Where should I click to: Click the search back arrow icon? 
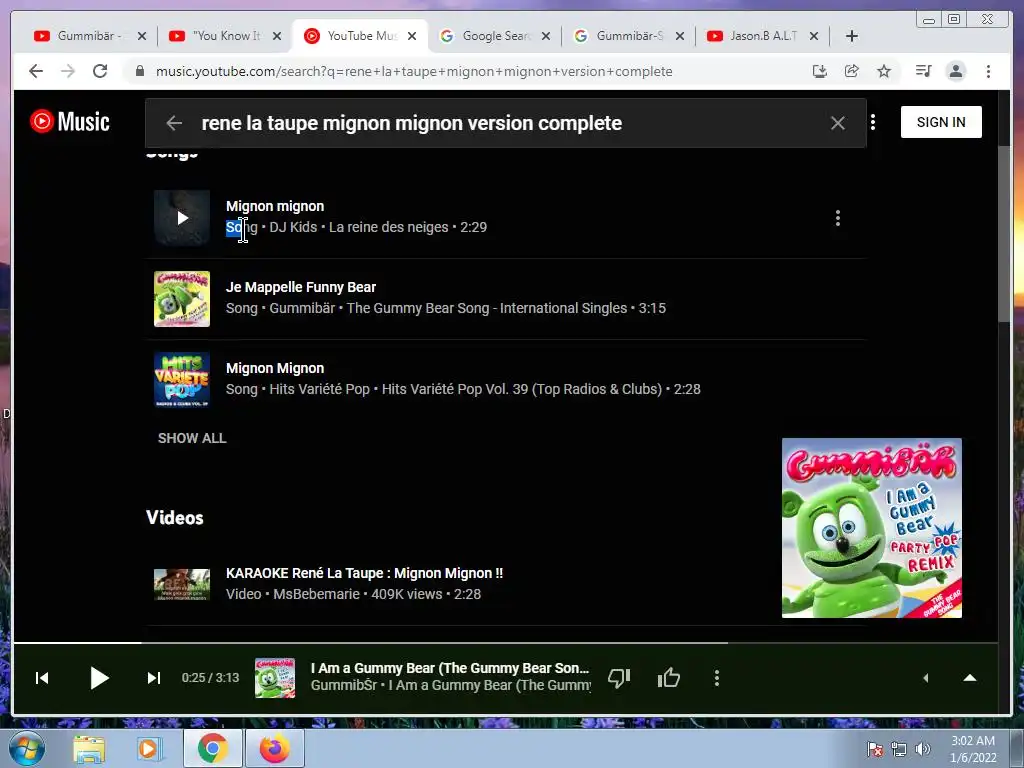[174, 123]
